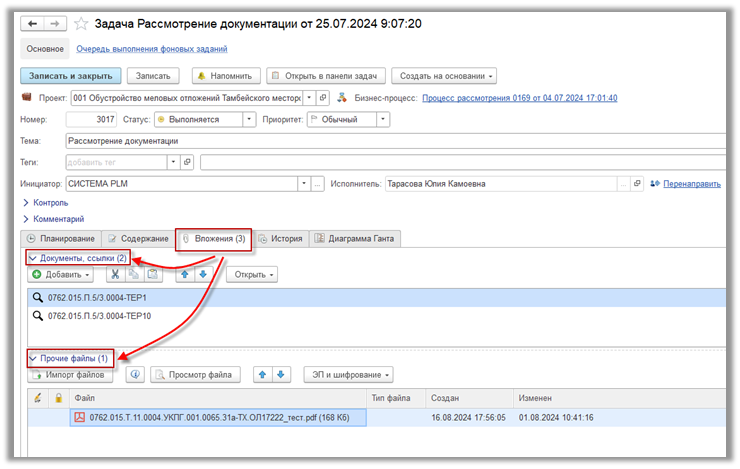Image resolution: width=740 pixels, height=469 pixels.
Task: Click the lock column header icon
Action: pos(59,398)
